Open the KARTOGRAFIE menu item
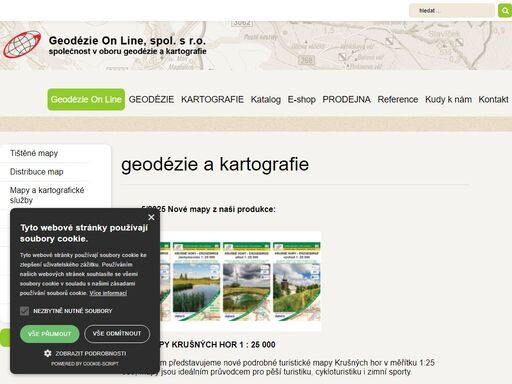This screenshot has width=512, height=384. [x=212, y=99]
